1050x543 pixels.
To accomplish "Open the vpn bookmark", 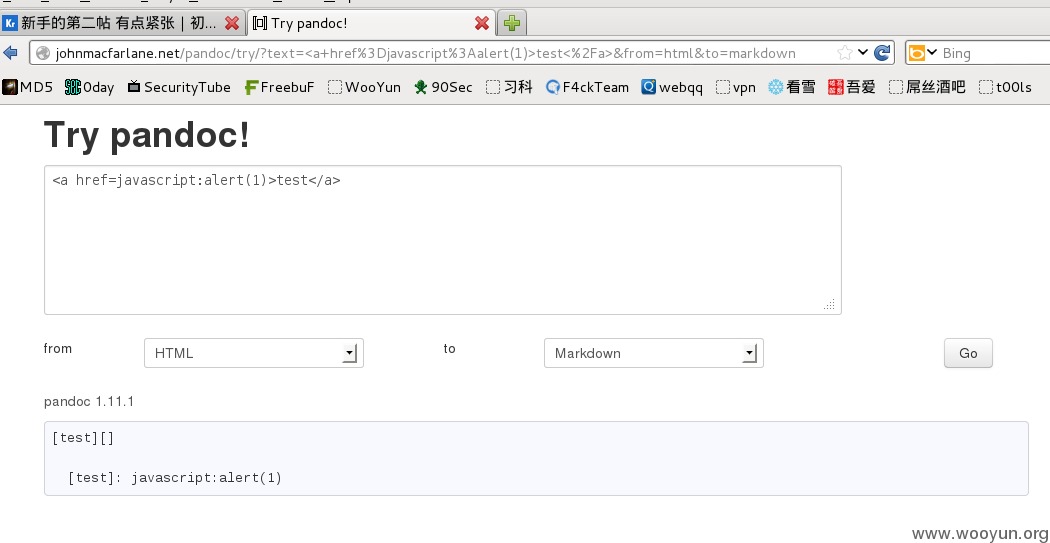I will click(736, 87).
